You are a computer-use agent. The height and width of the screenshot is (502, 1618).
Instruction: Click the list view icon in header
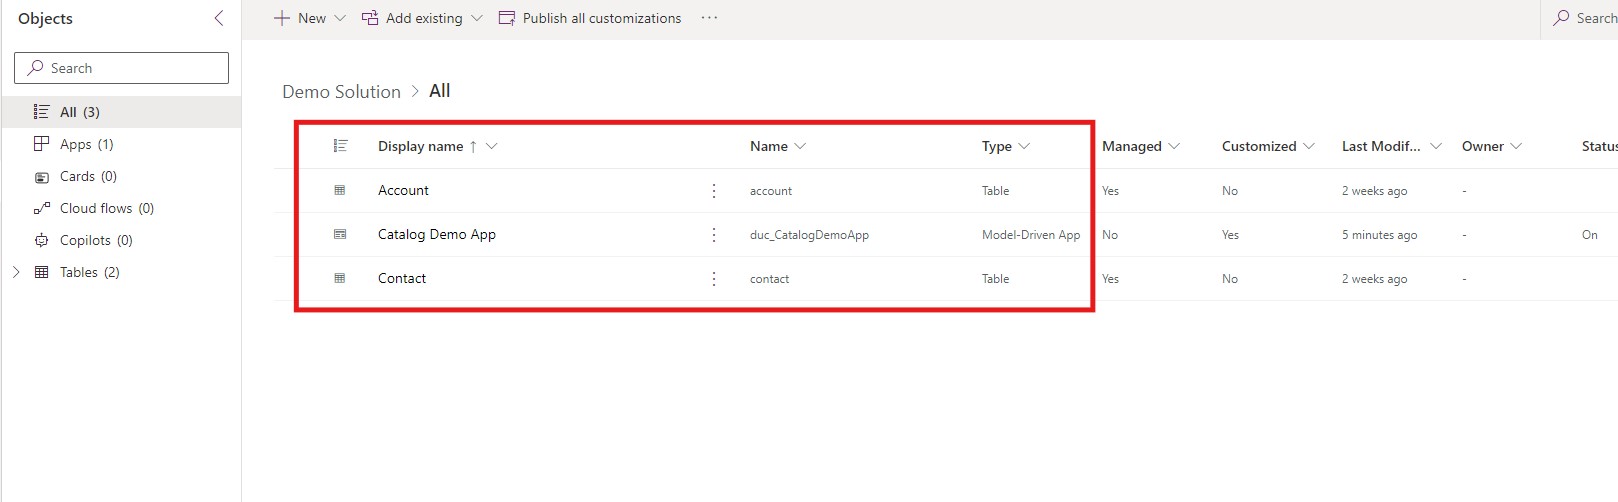[340, 146]
